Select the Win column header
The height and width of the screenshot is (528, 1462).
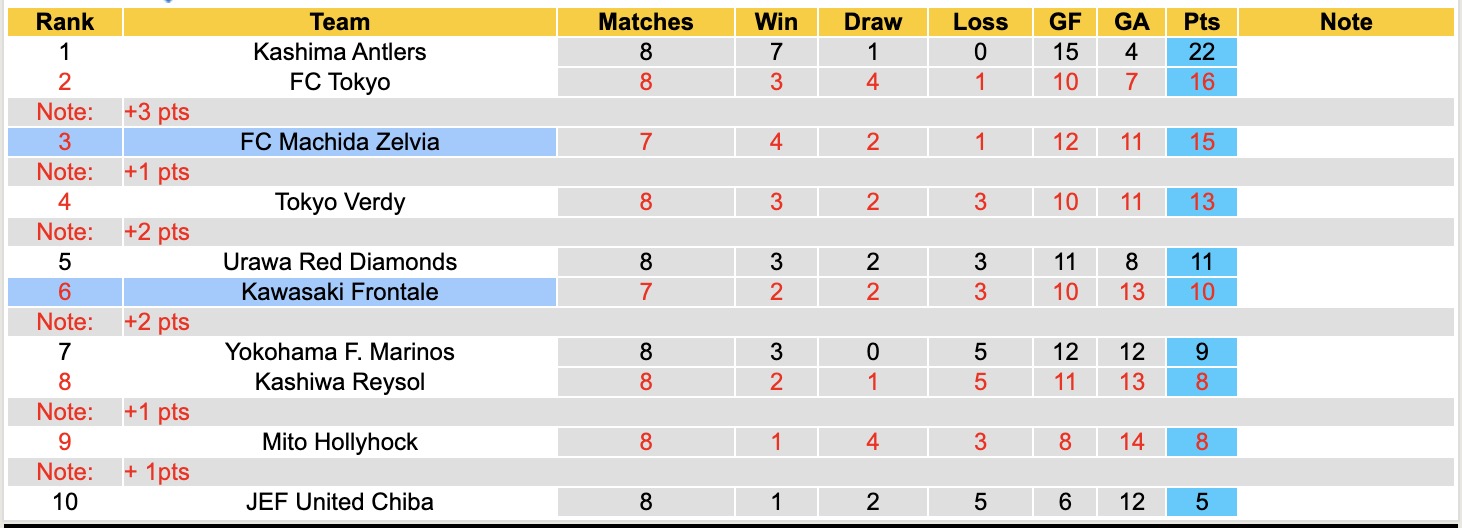(x=776, y=22)
